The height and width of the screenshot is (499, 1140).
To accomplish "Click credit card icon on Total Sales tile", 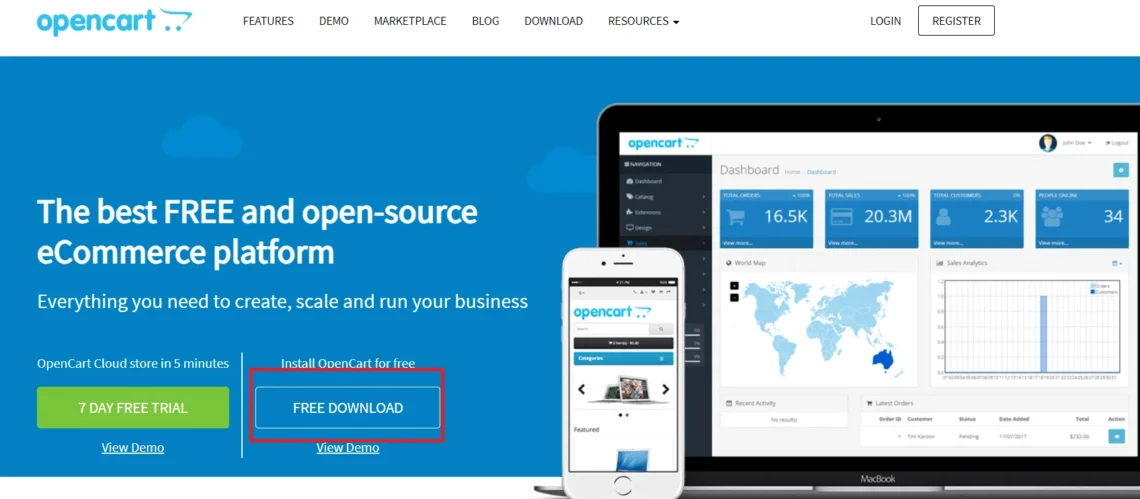I will [x=842, y=216].
